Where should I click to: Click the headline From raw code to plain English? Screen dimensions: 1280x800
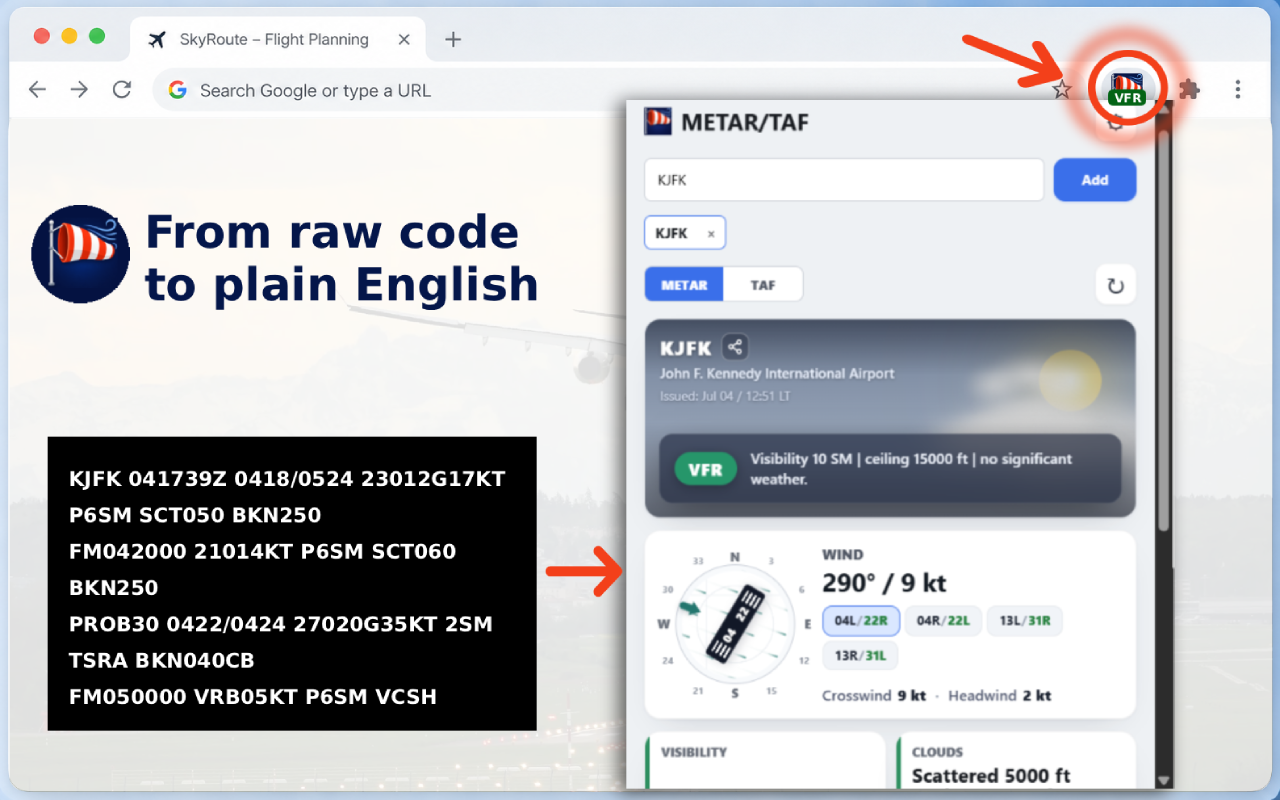341,258
